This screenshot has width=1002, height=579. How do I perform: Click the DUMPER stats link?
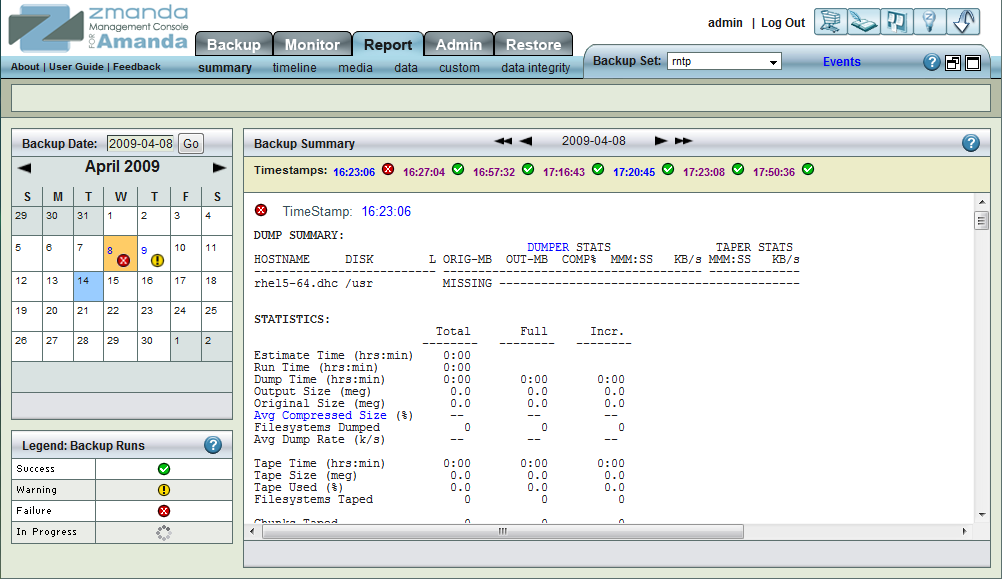[x=548, y=247]
